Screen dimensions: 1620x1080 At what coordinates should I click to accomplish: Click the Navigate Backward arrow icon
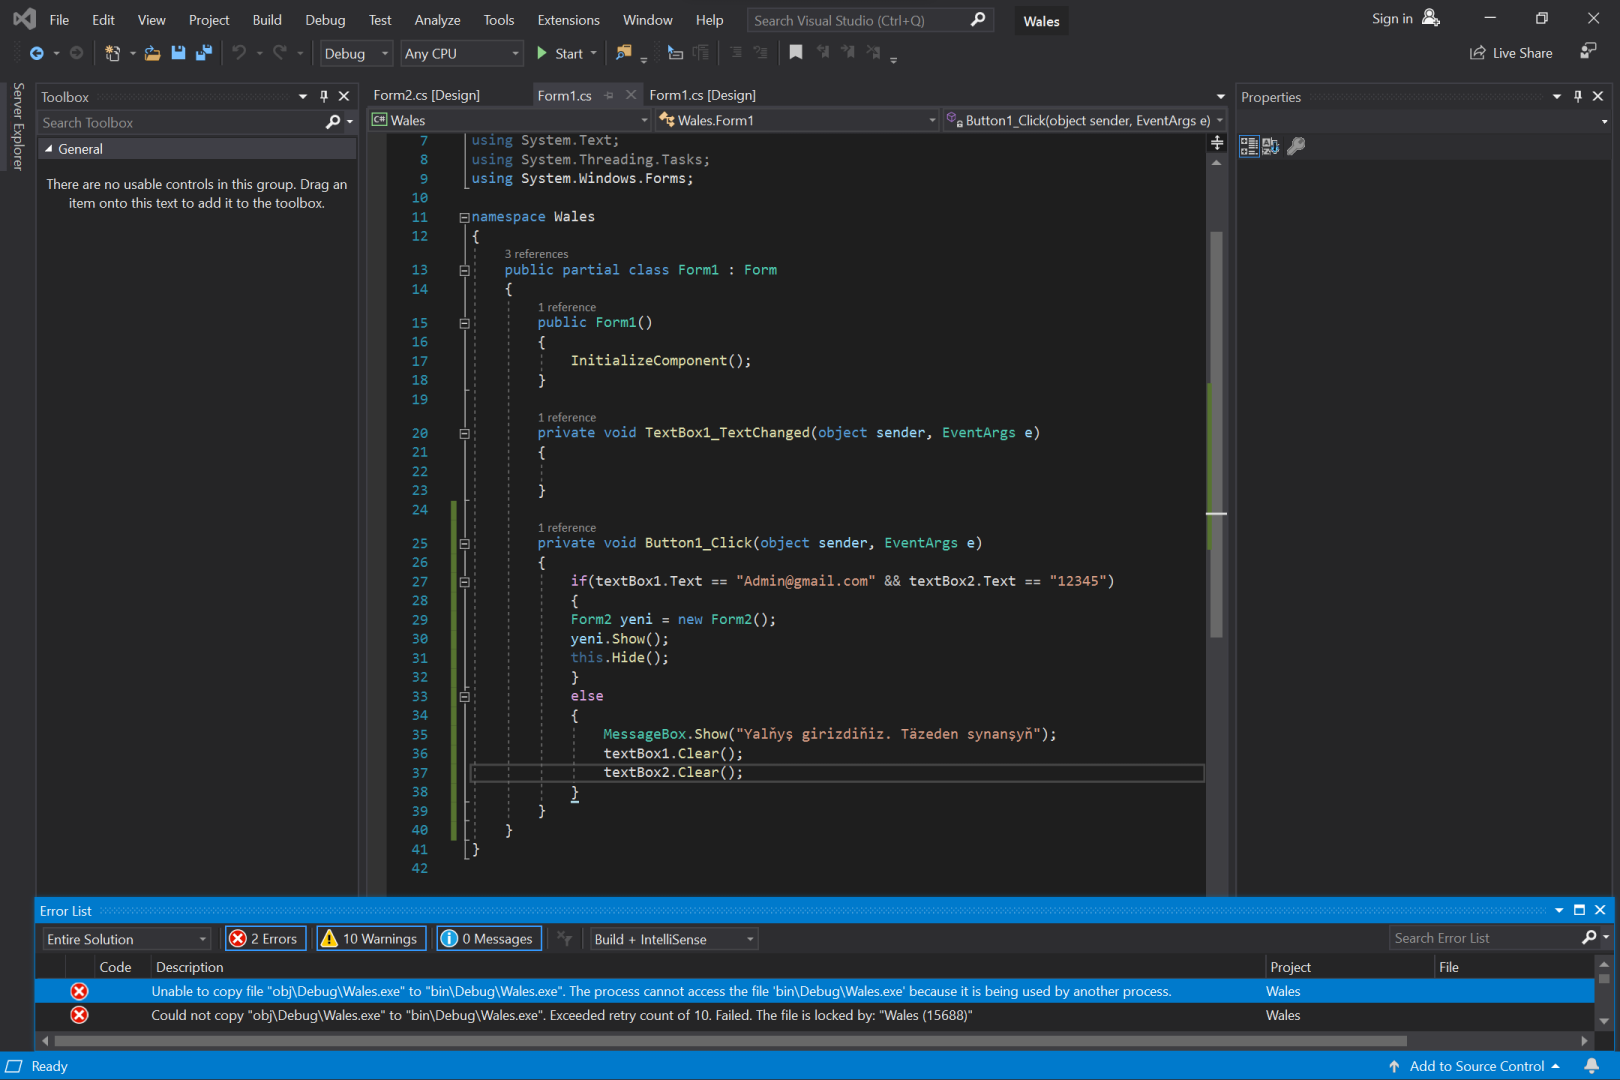[37, 53]
